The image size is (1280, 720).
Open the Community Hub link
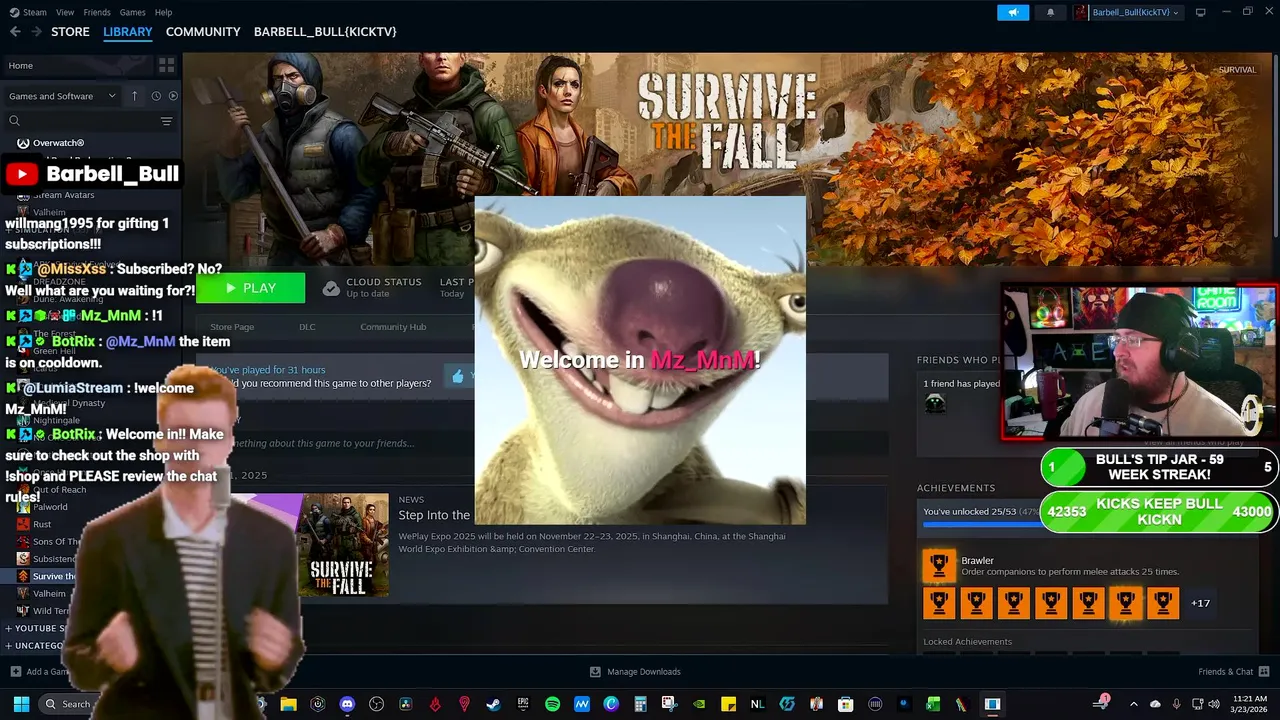[393, 327]
